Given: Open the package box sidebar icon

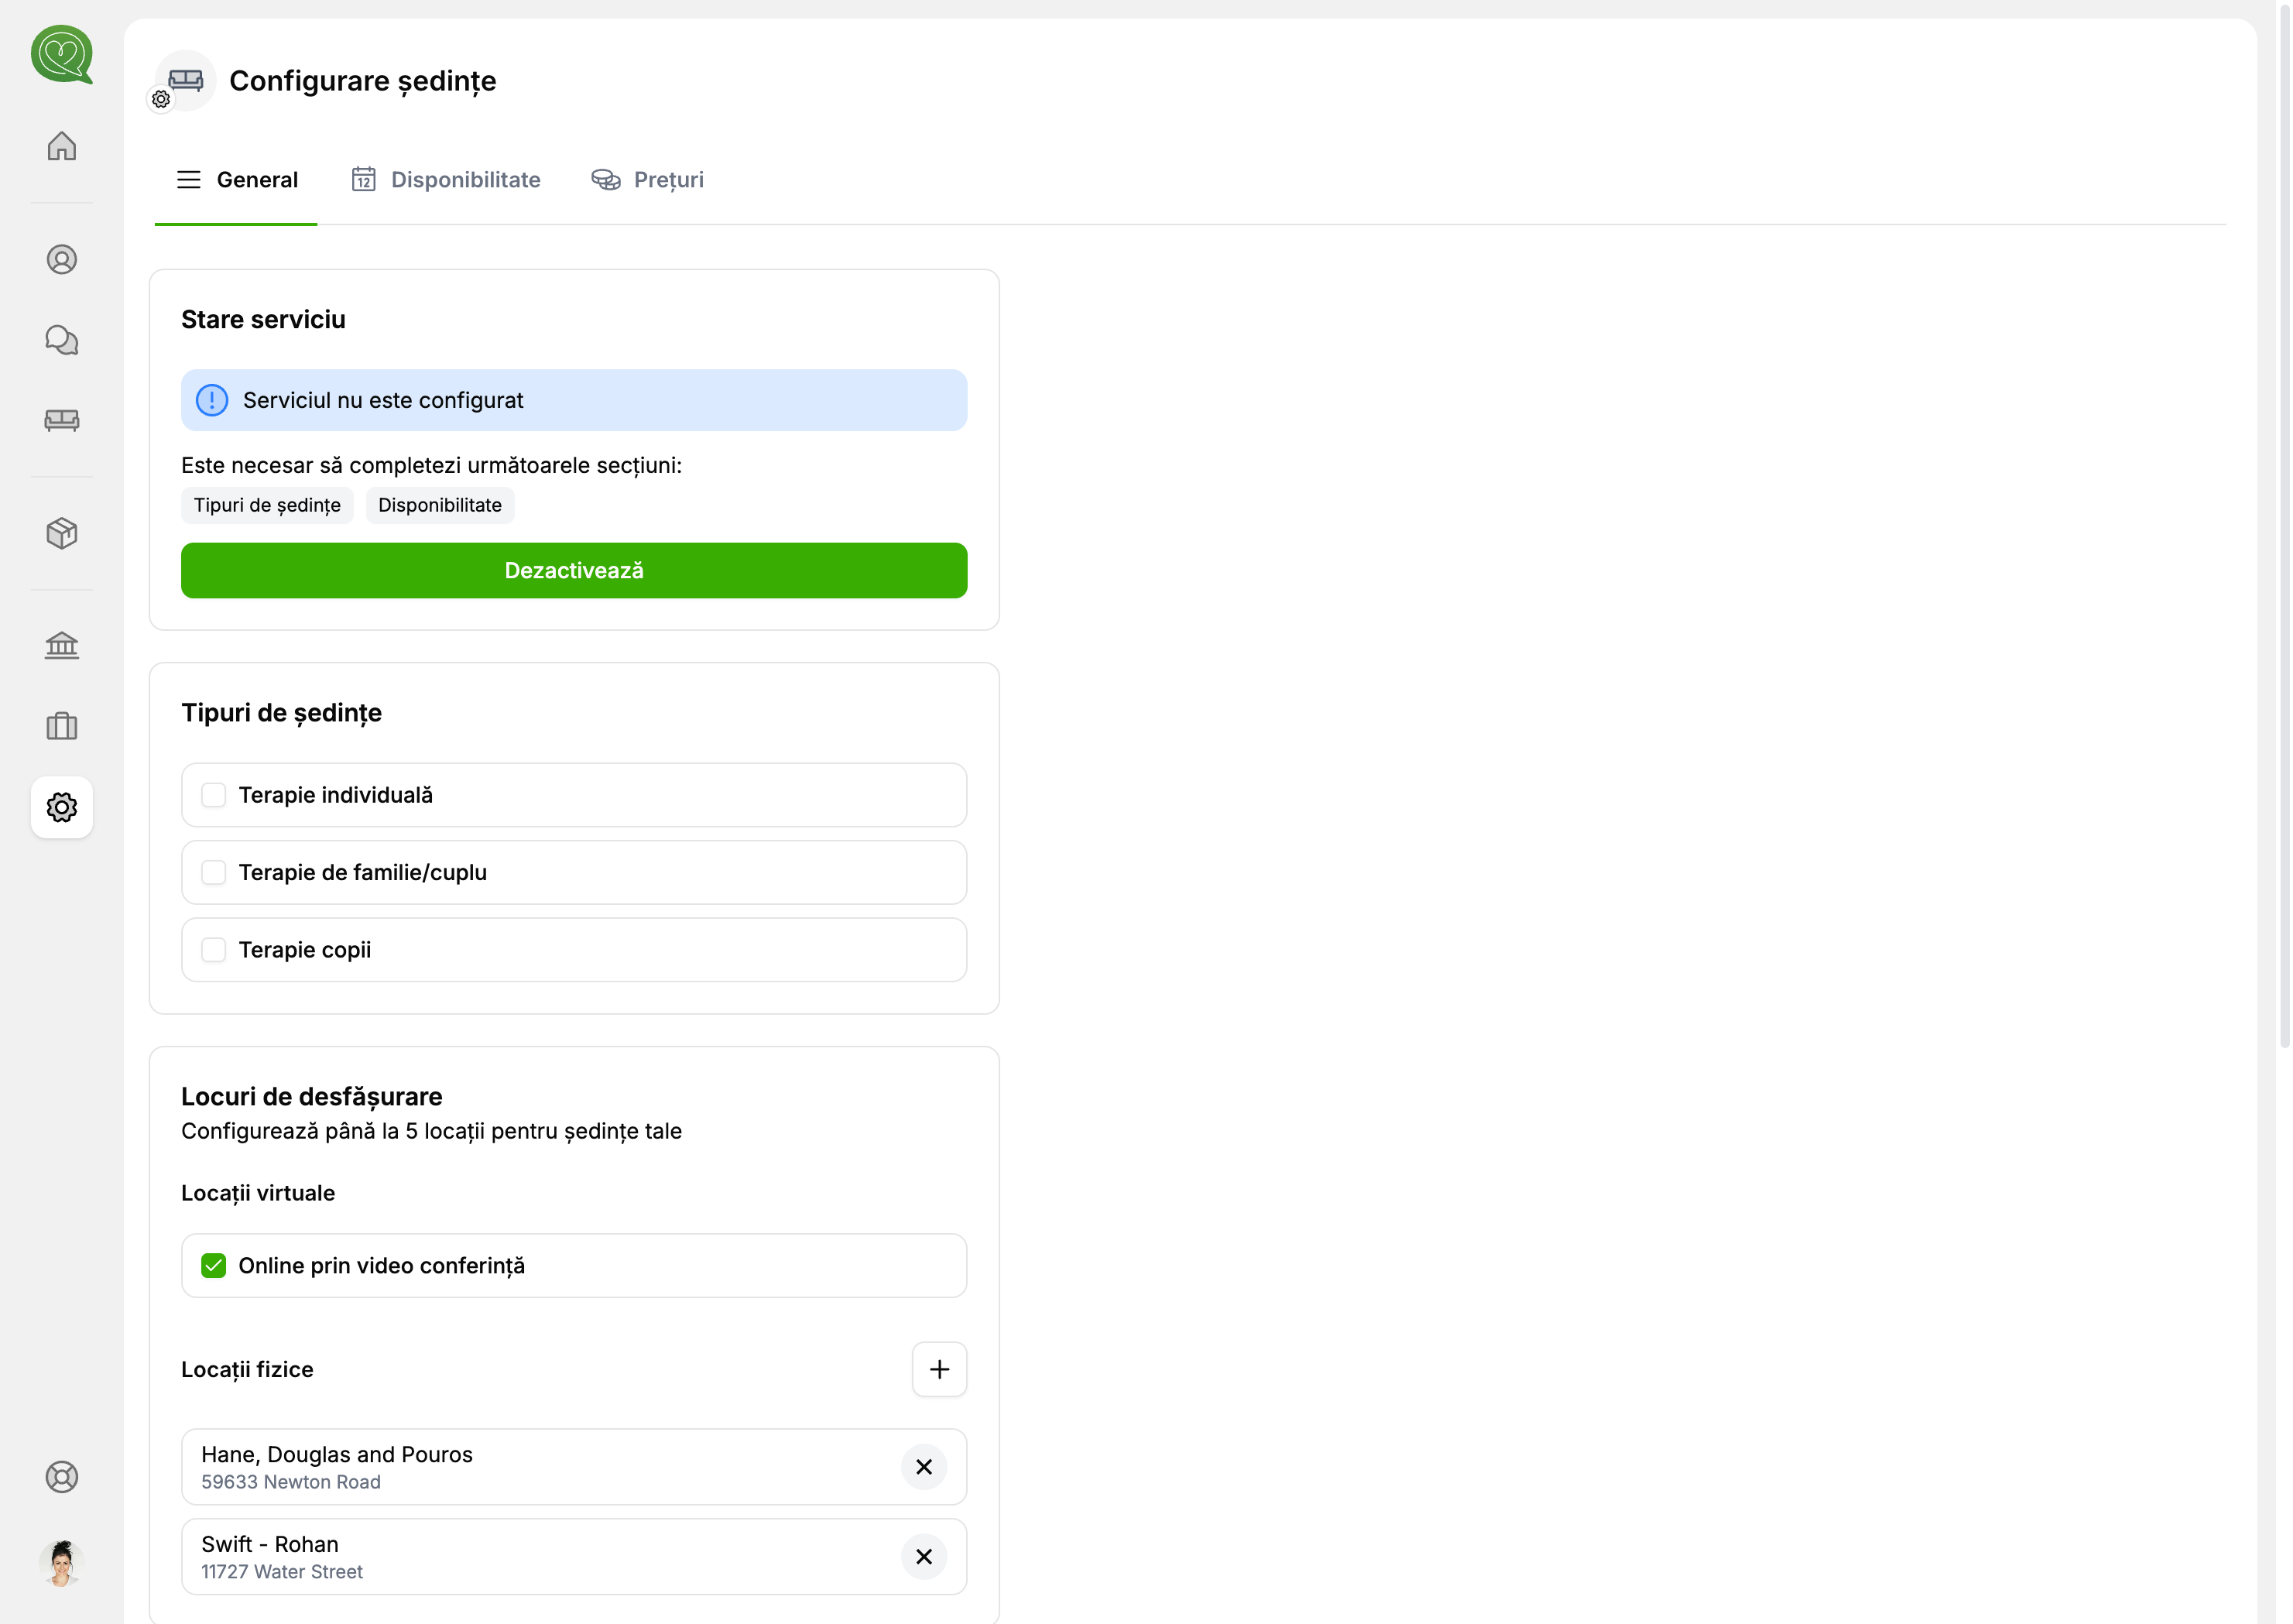Looking at the screenshot, I should point(62,533).
